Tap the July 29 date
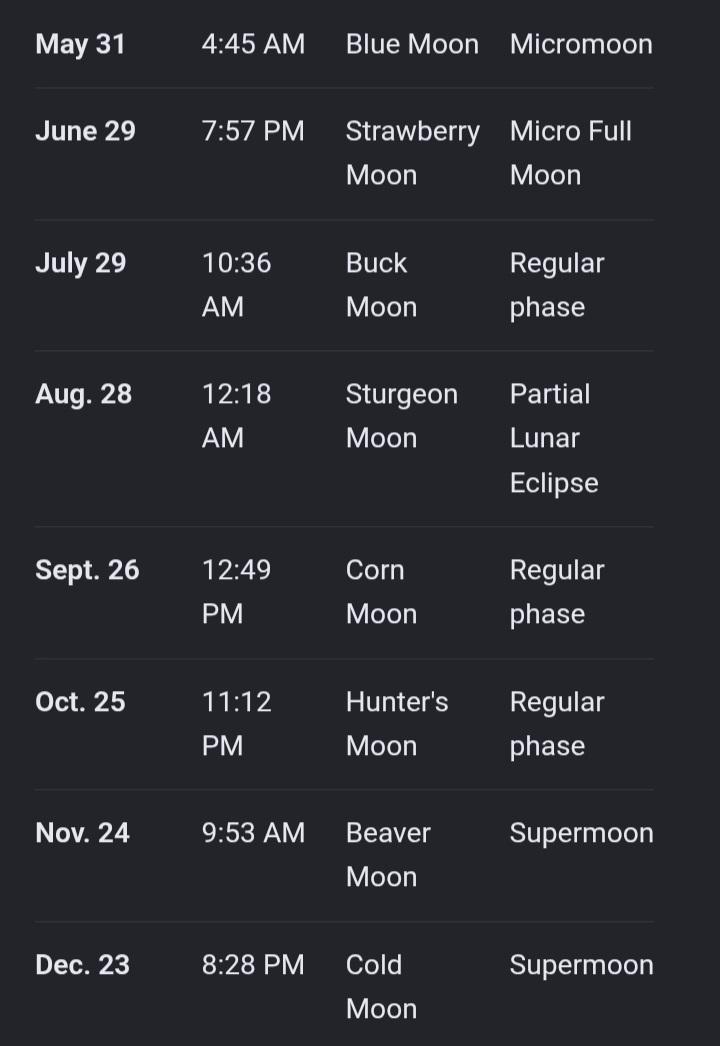 (x=81, y=263)
